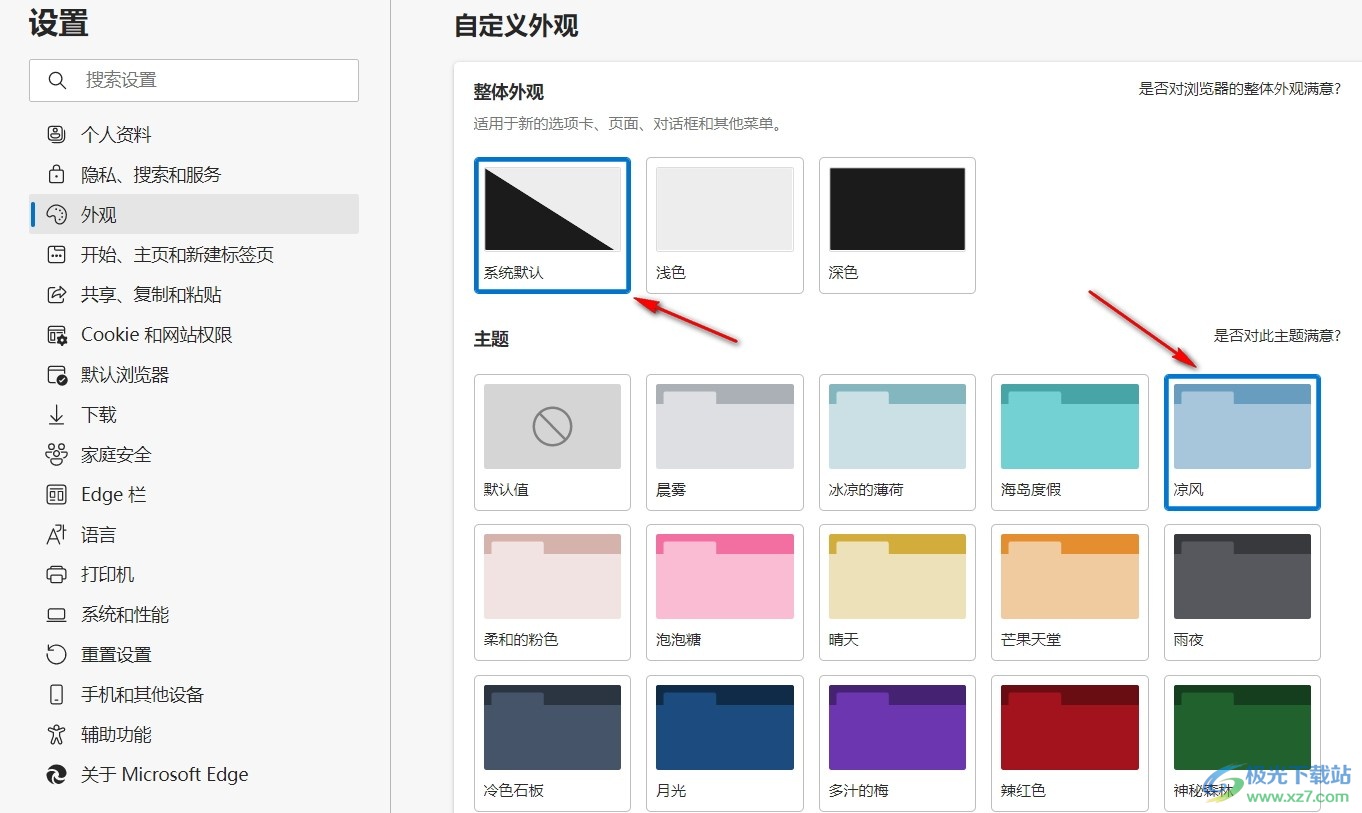Click 是否对此主题满意? link
This screenshot has height=813, width=1362.
point(1278,336)
